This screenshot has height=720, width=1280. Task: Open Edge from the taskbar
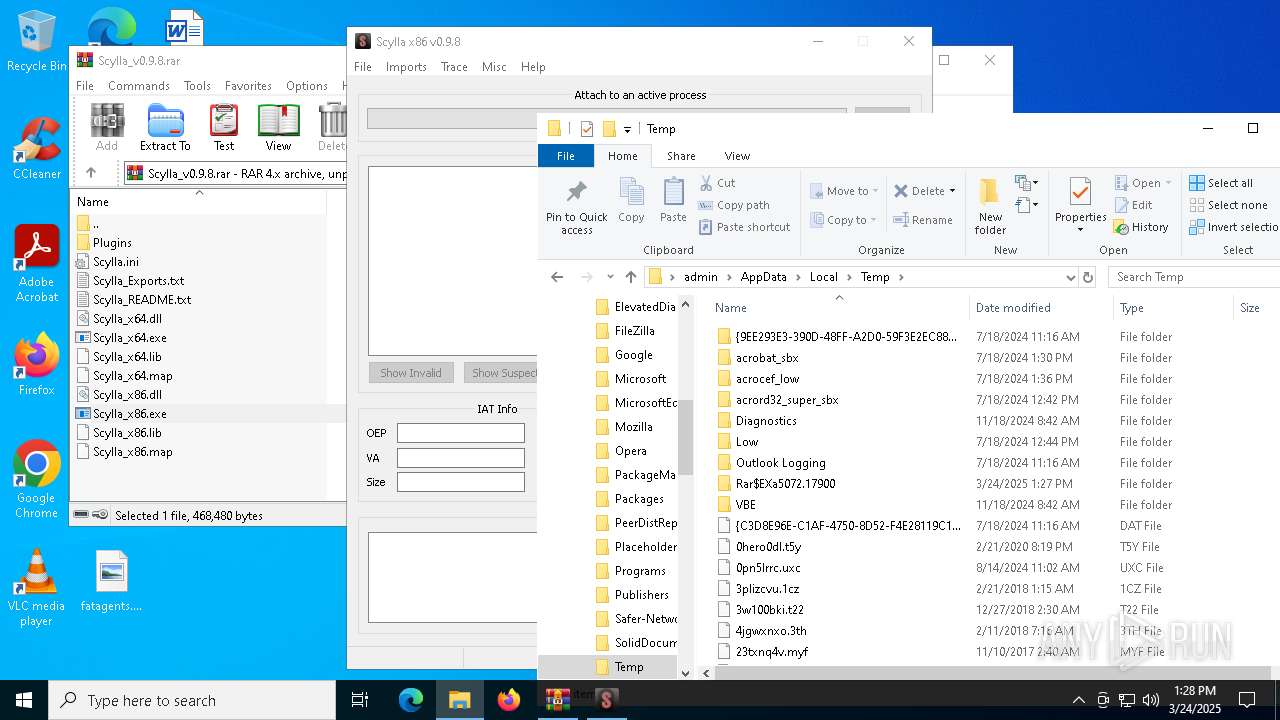click(411, 700)
